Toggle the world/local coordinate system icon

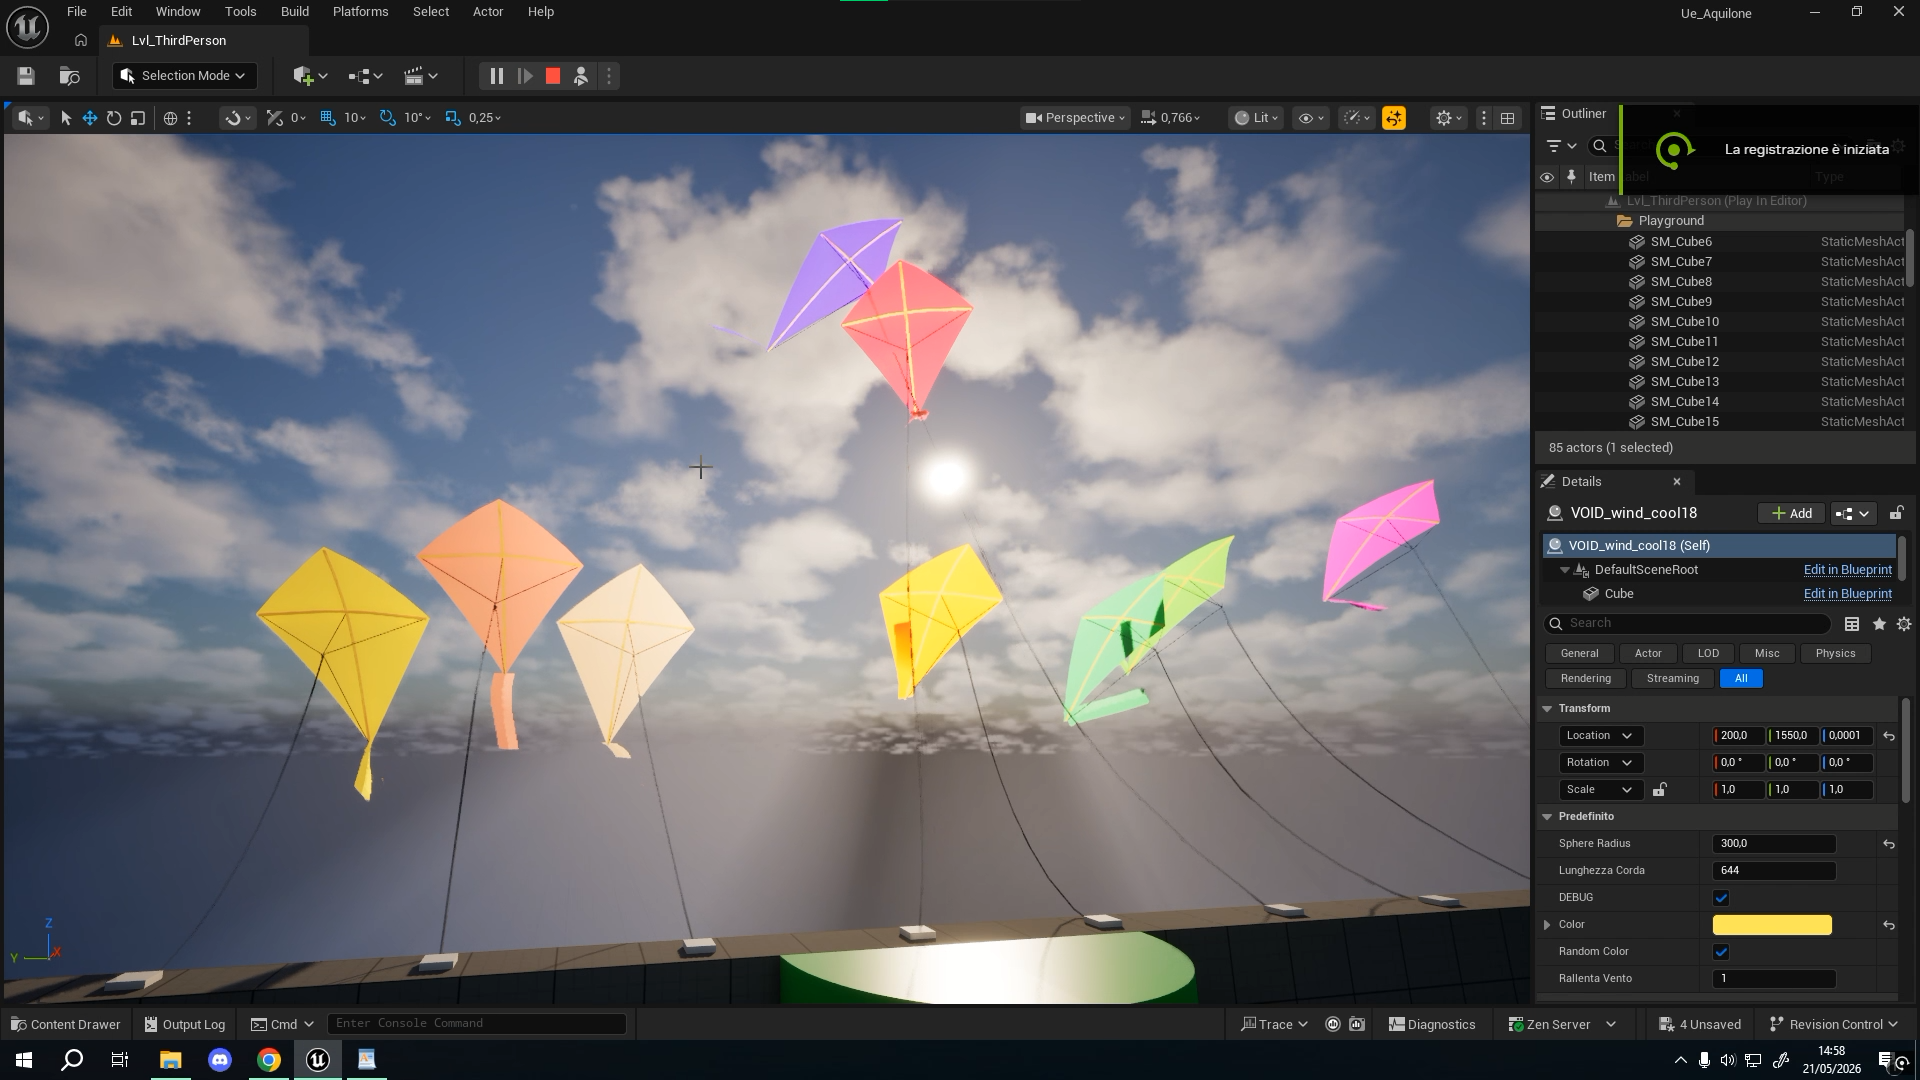pyautogui.click(x=170, y=118)
